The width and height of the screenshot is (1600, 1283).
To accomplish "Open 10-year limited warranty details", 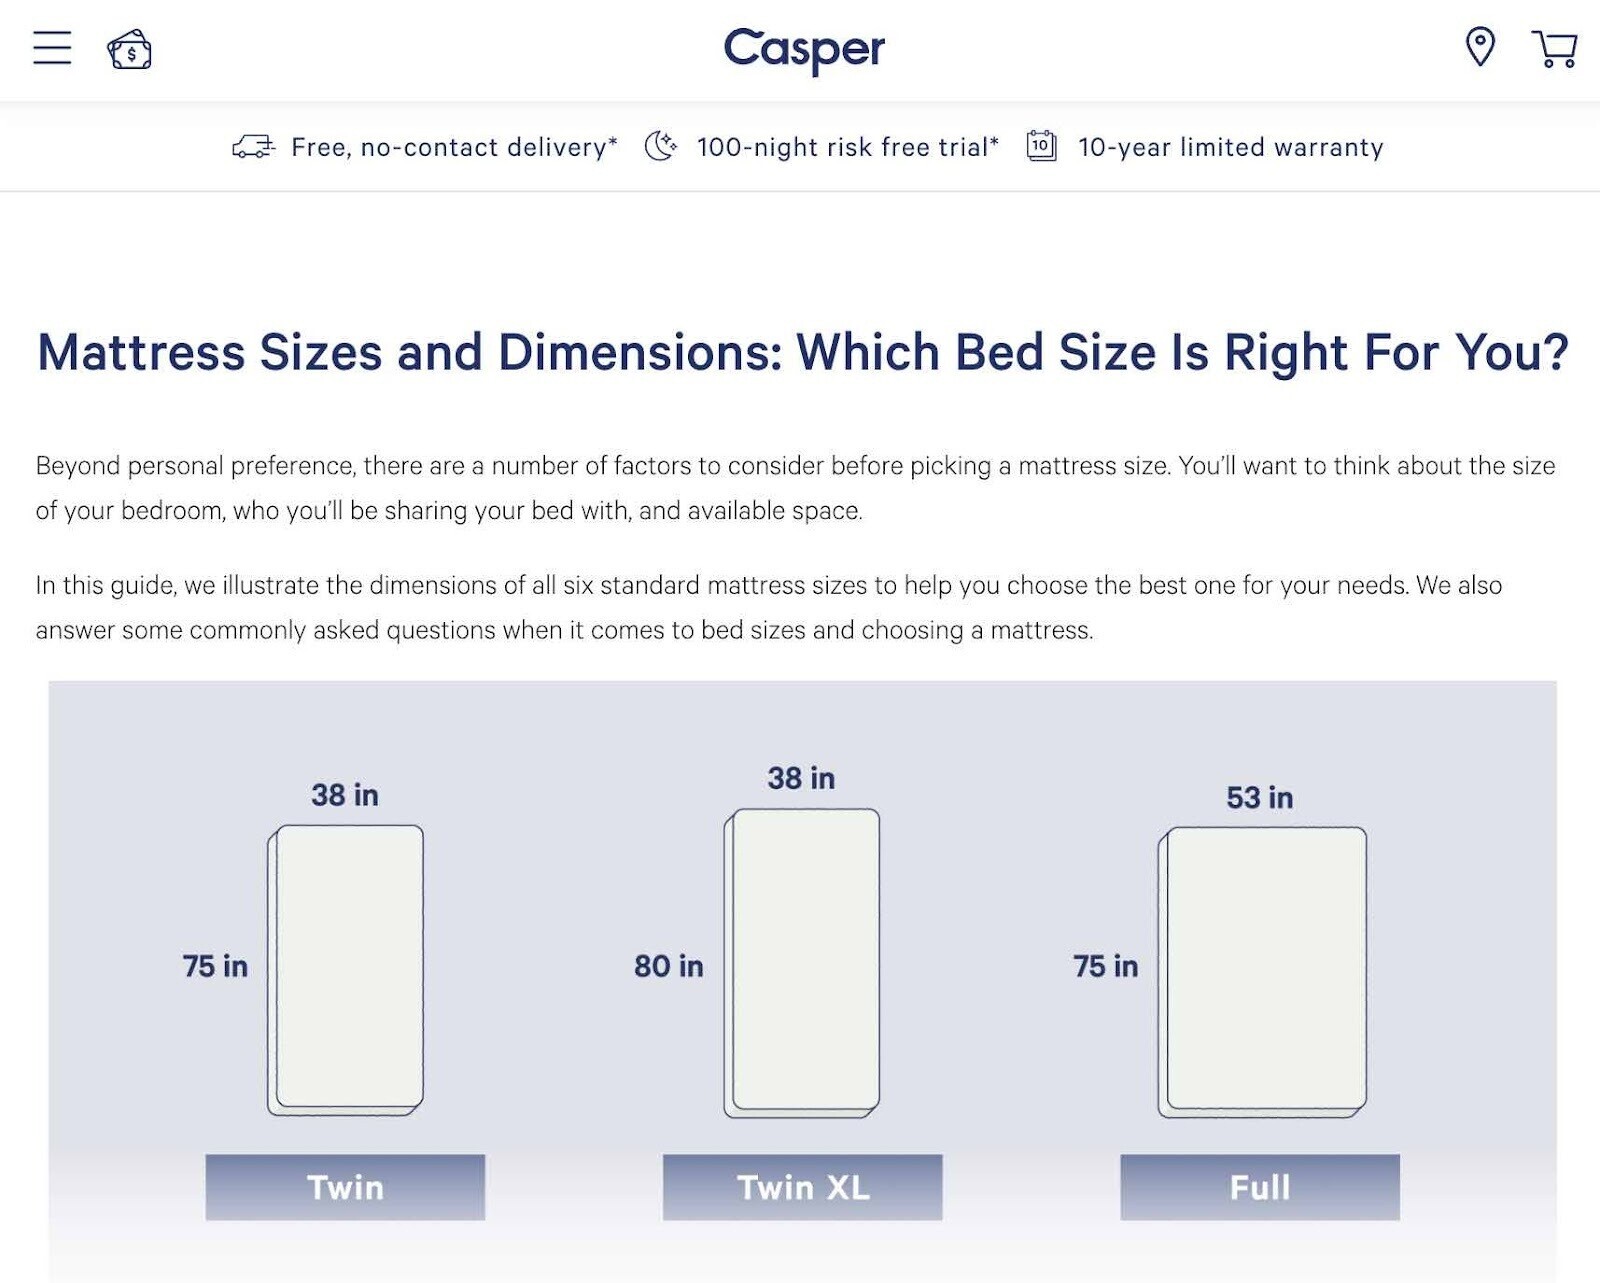I will point(1231,147).
